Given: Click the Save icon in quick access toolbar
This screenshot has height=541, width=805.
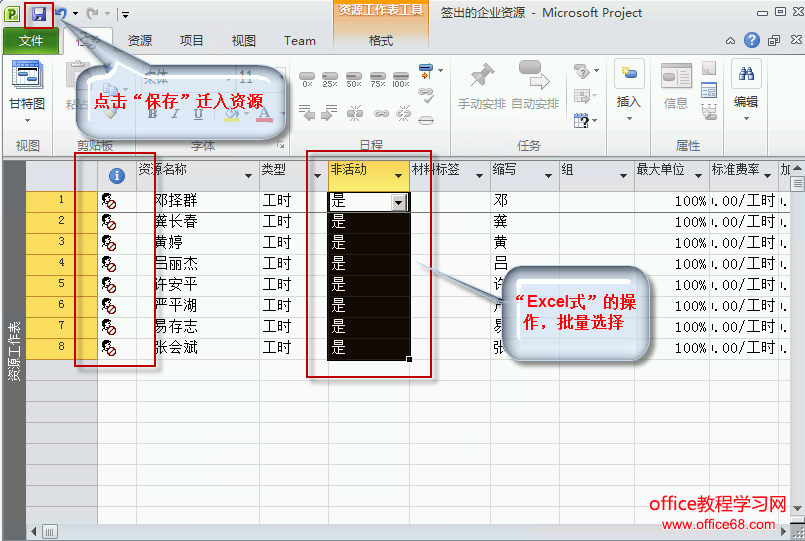Looking at the screenshot, I should pyautogui.click(x=38, y=14).
